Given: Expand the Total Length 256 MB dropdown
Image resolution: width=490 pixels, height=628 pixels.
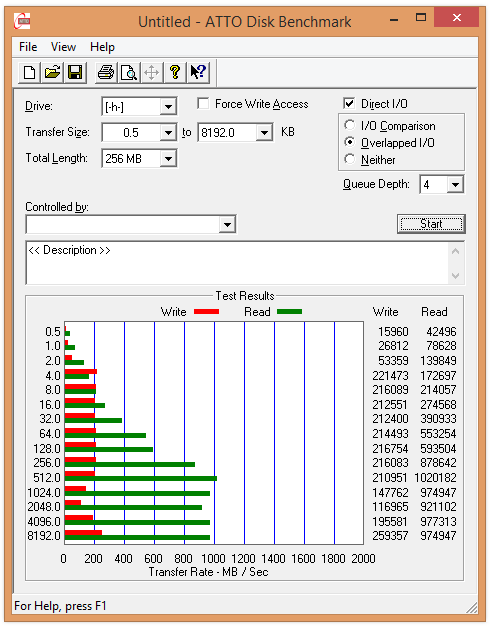Looking at the screenshot, I should 168,159.
